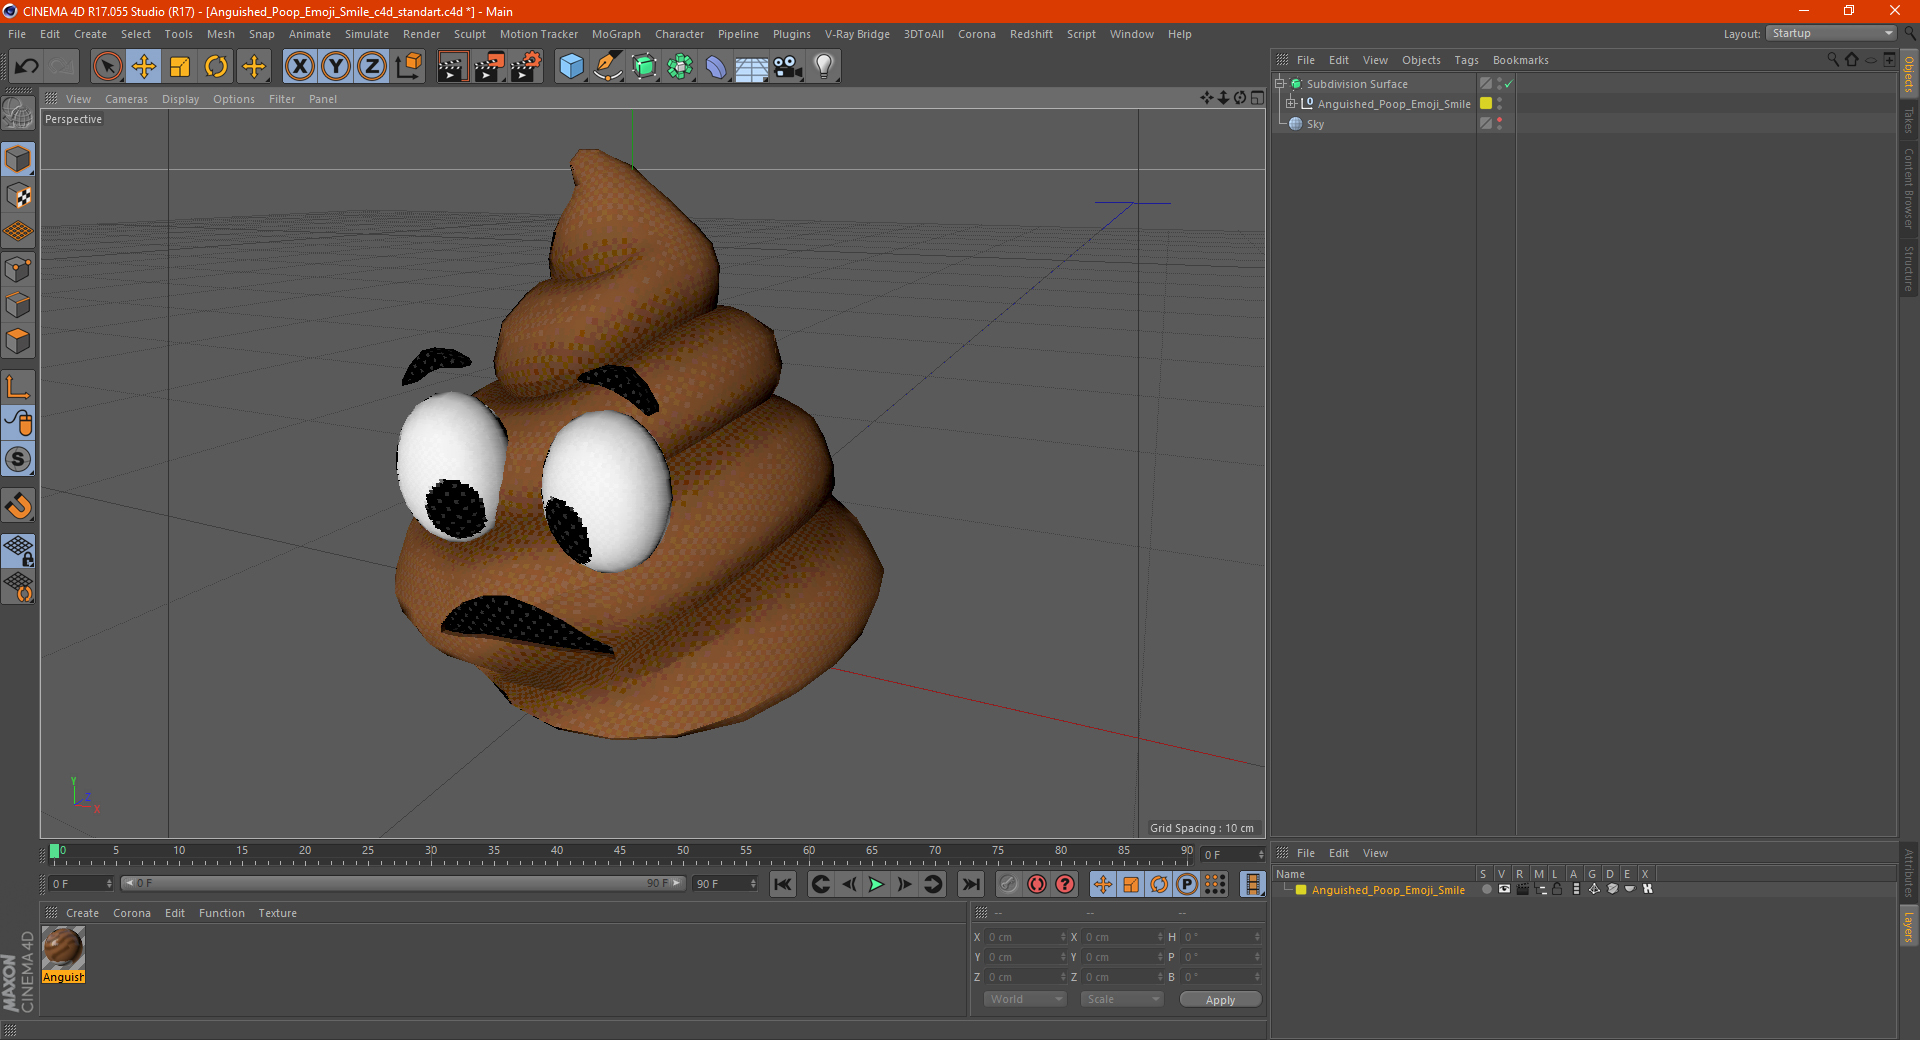The image size is (1920, 1040).
Task: Select the Sky object
Action: pos(1315,124)
